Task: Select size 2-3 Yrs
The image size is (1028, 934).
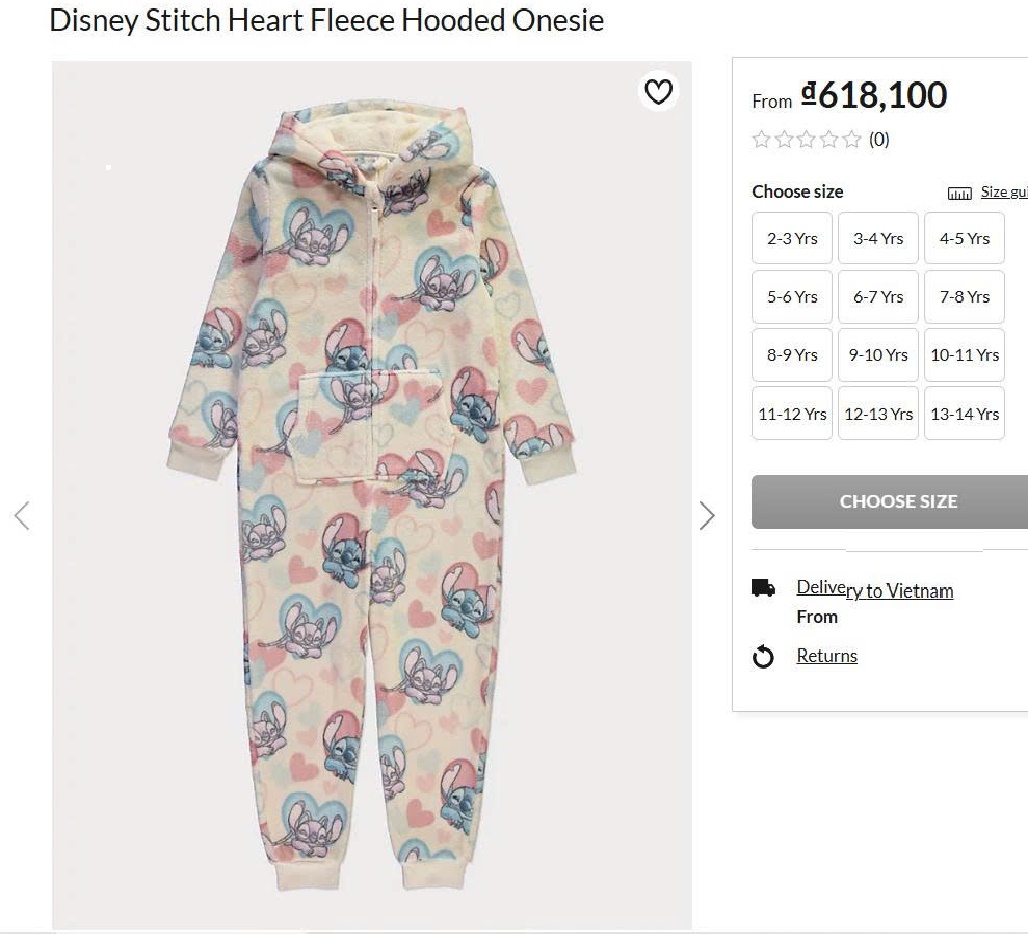Action: click(792, 238)
